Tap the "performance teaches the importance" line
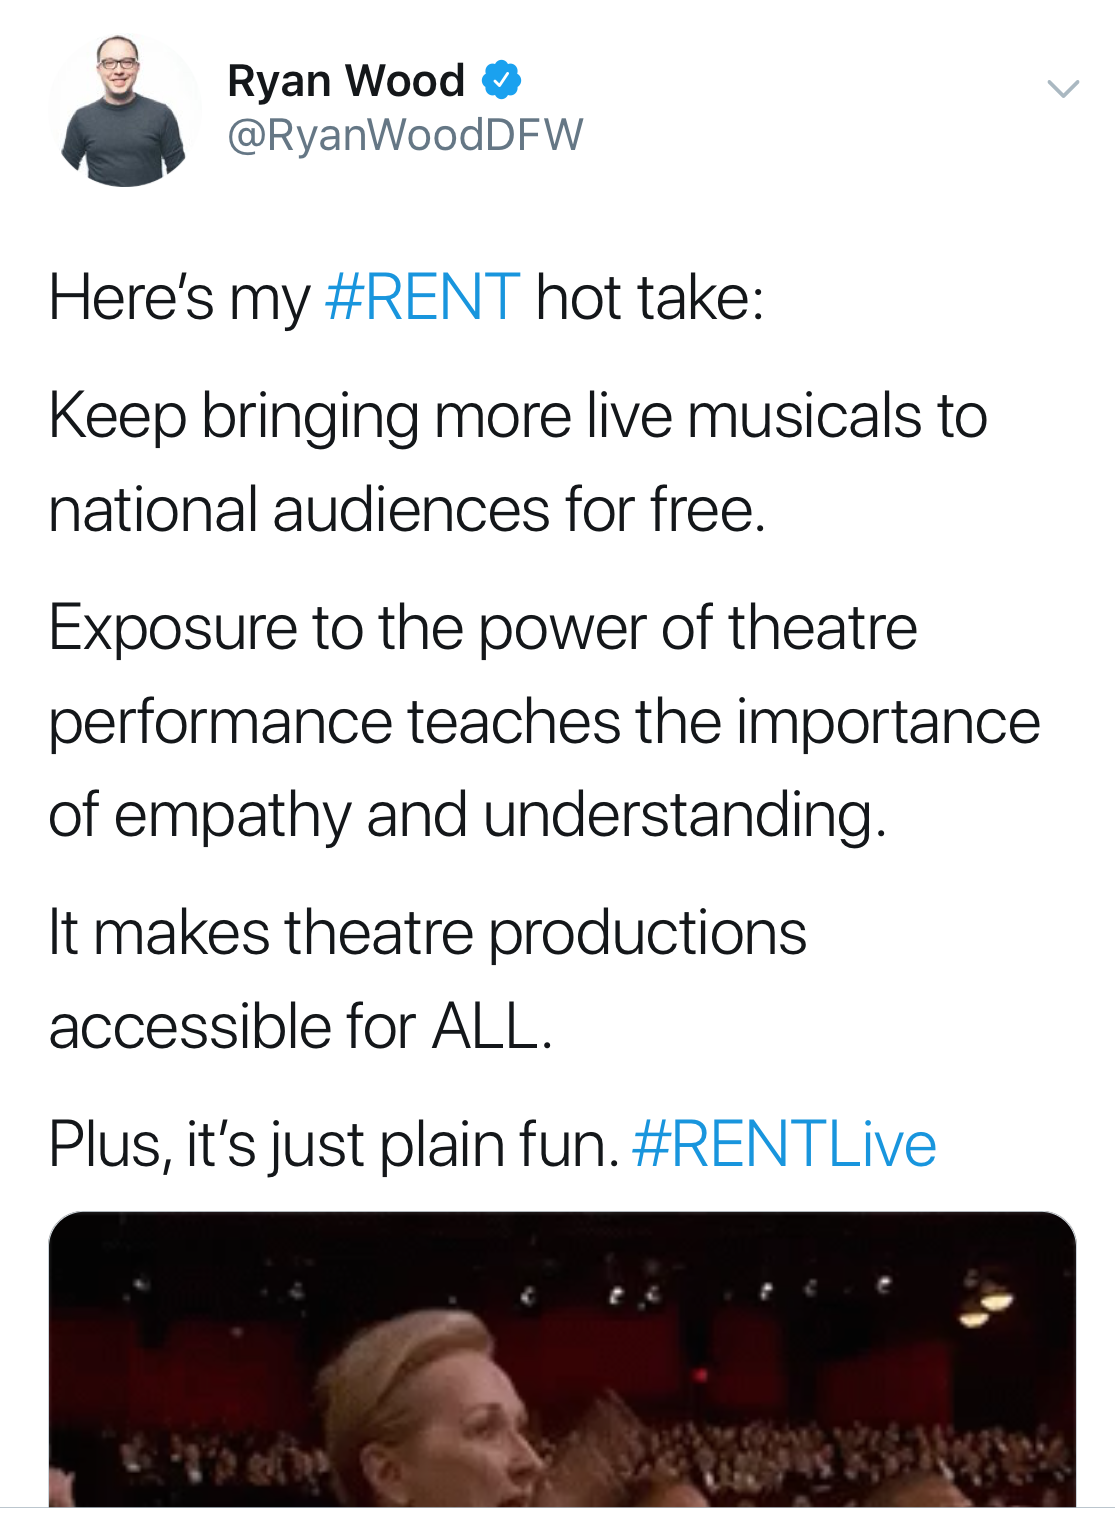Image resolution: width=1115 pixels, height=1524 pixels. 544,721
